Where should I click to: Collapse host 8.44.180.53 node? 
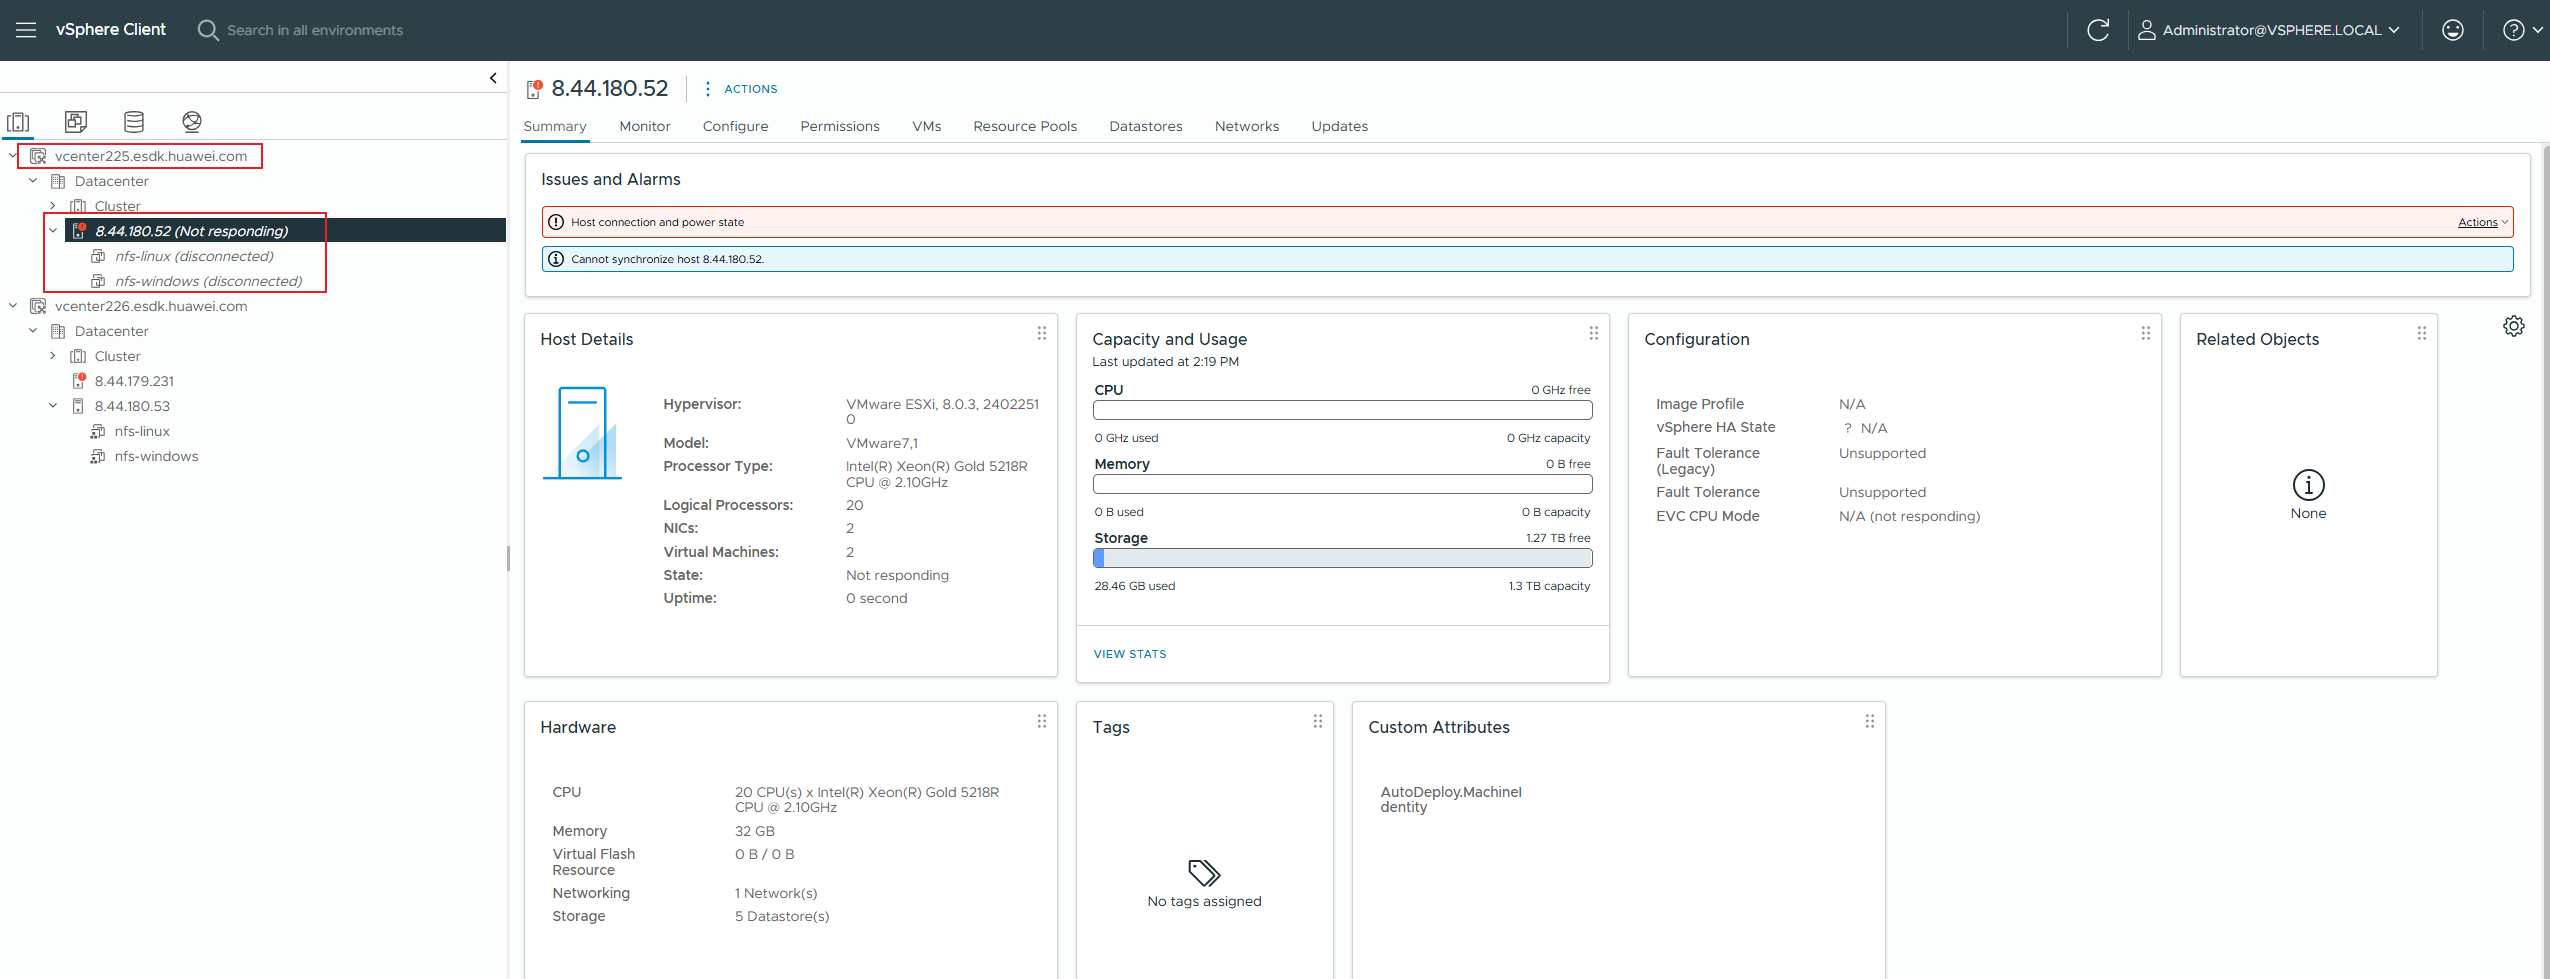tap(52, 406)
